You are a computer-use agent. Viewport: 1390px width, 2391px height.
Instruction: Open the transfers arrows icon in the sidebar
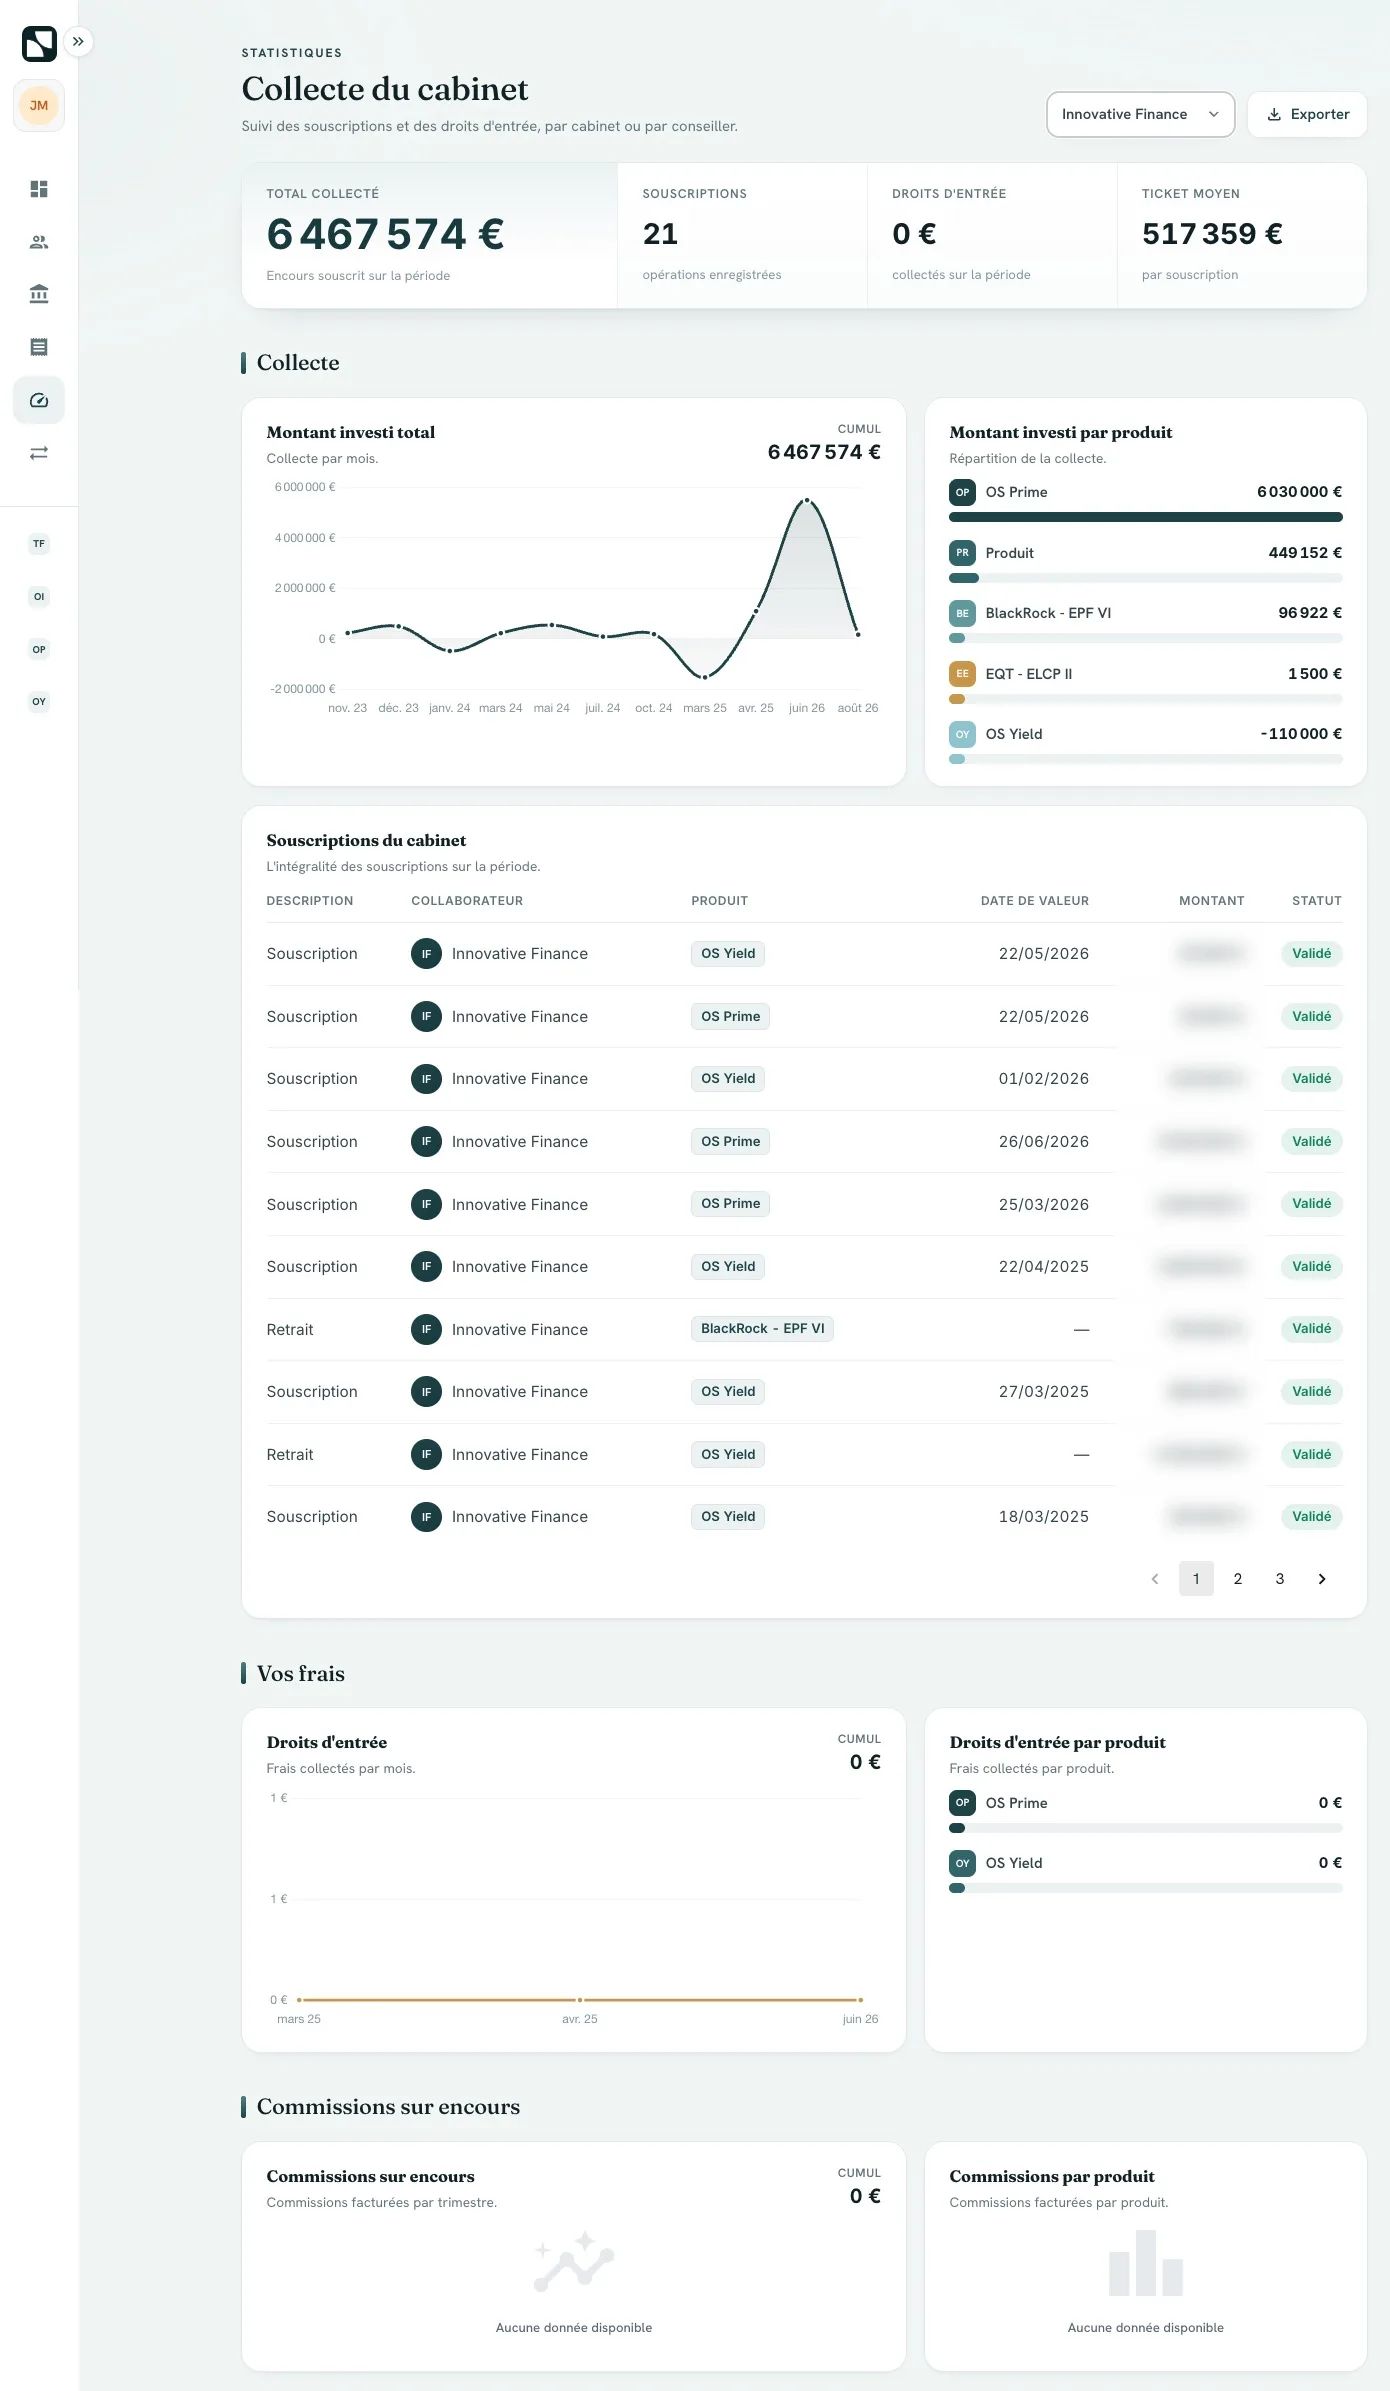point(39,453)
